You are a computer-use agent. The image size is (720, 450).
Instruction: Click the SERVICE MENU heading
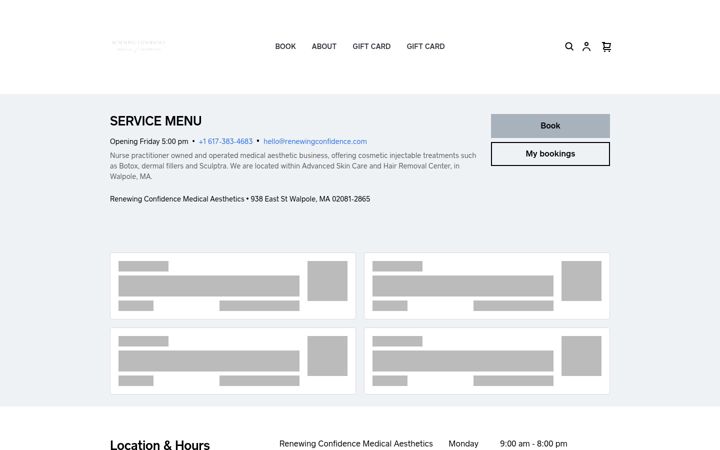[156, 121]
